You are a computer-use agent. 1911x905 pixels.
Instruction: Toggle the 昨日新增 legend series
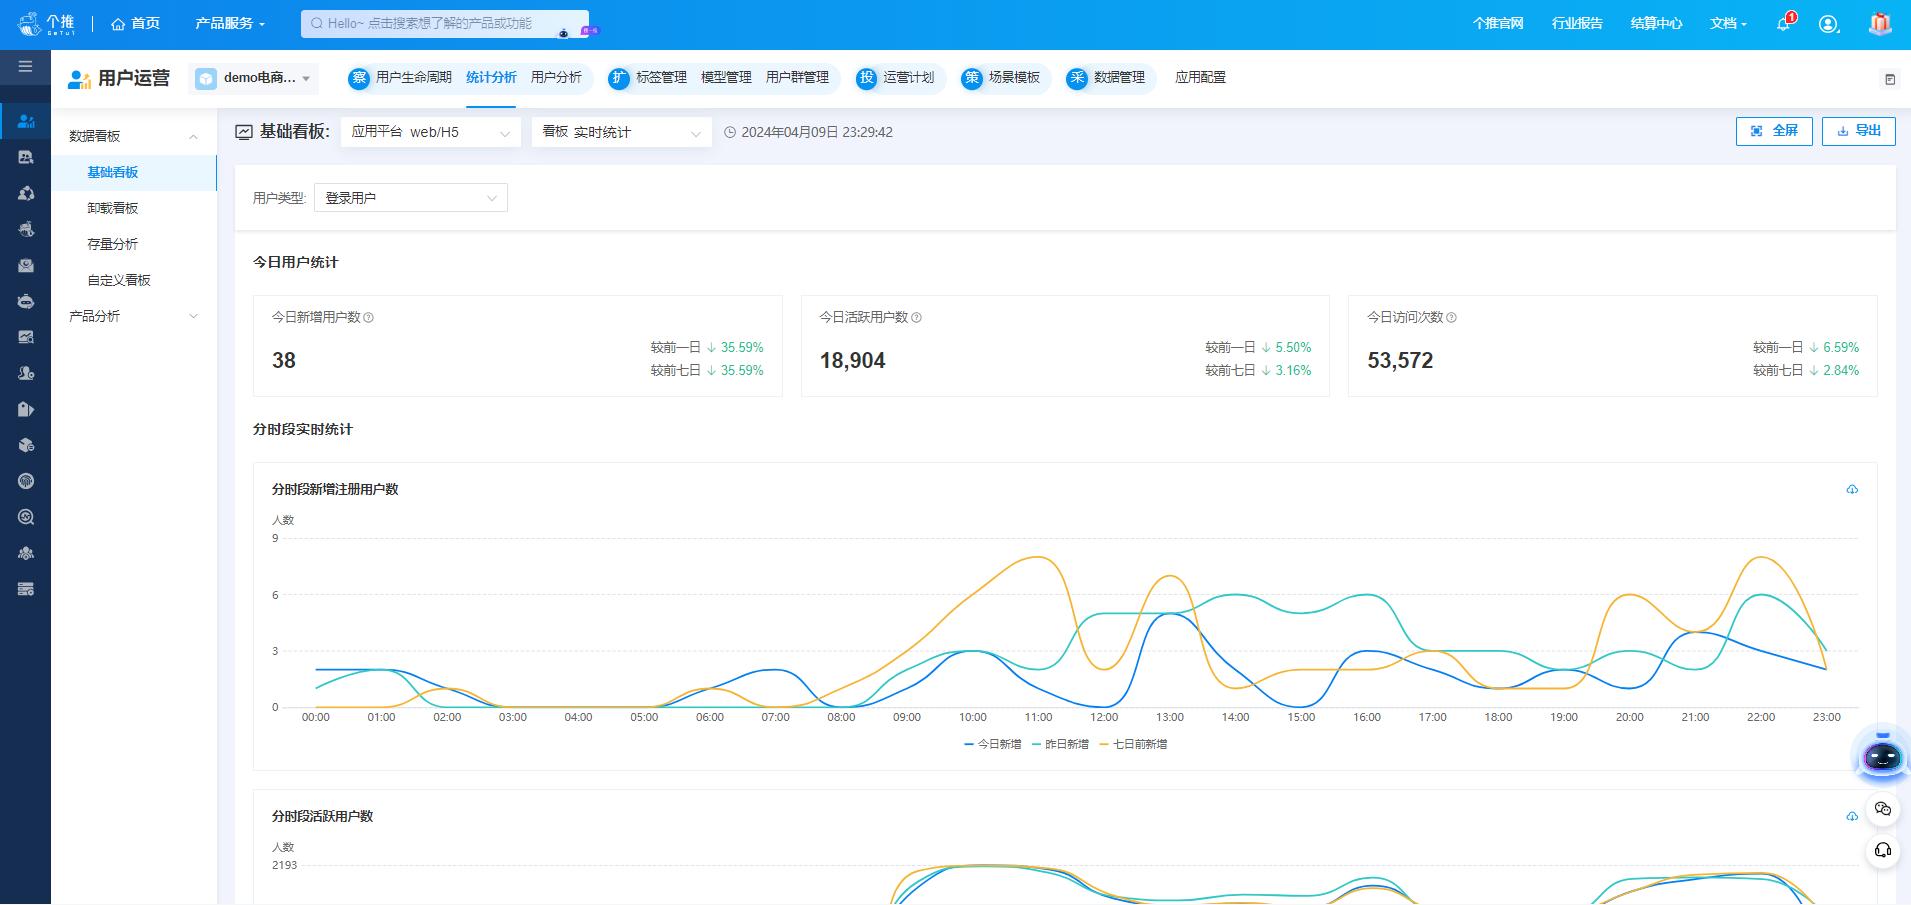[x=1060, y=744]
